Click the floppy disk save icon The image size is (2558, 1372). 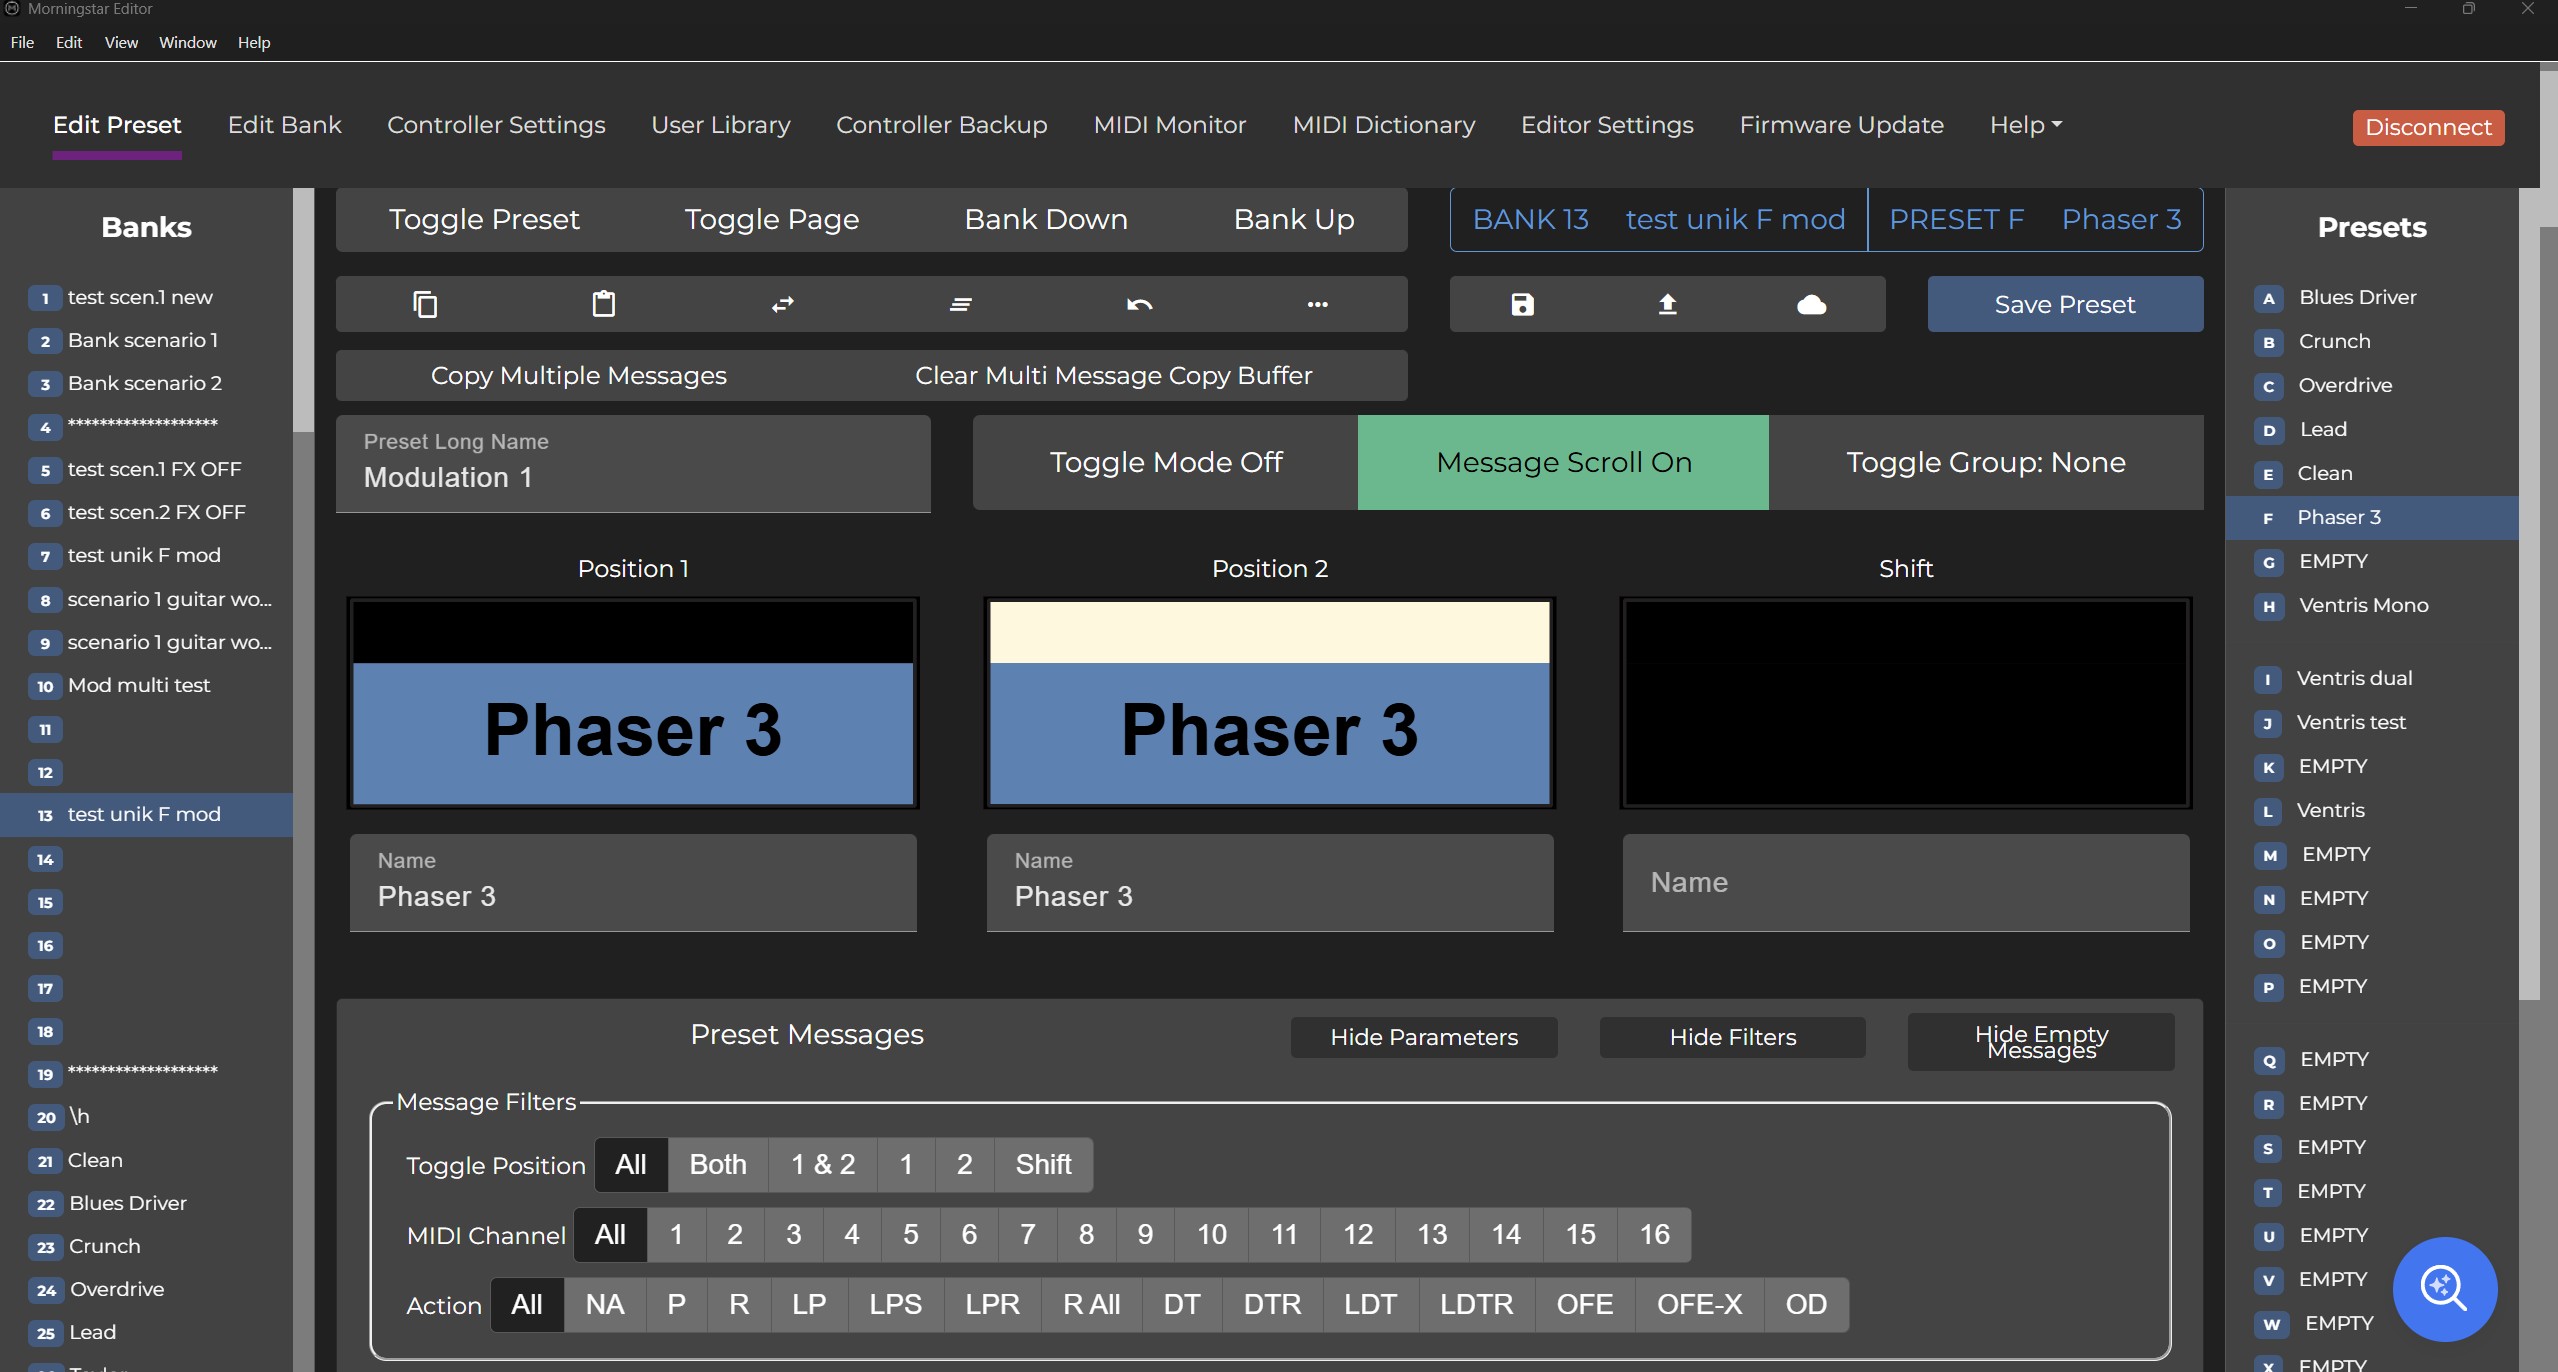pos(1522,304)
